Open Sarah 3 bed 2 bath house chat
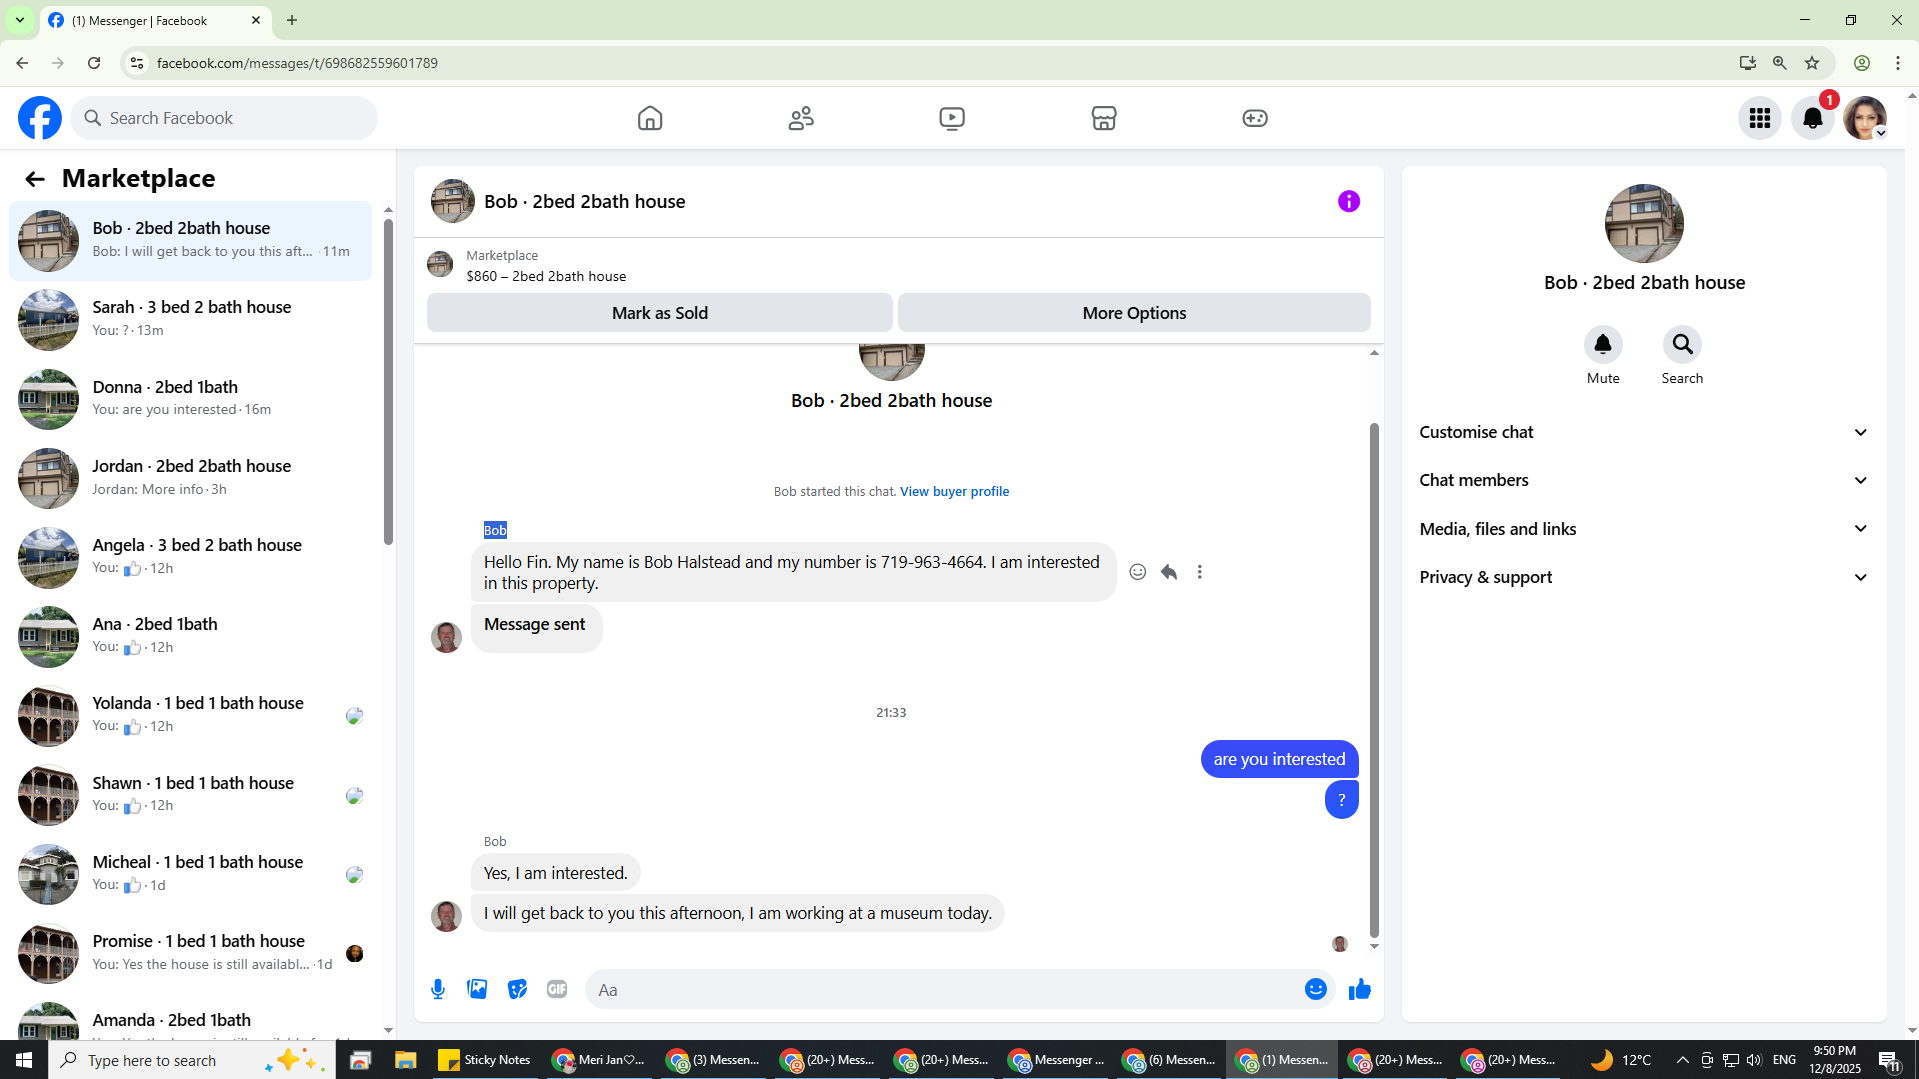This screenshot has height=1079, width=1919. point(190,320)
